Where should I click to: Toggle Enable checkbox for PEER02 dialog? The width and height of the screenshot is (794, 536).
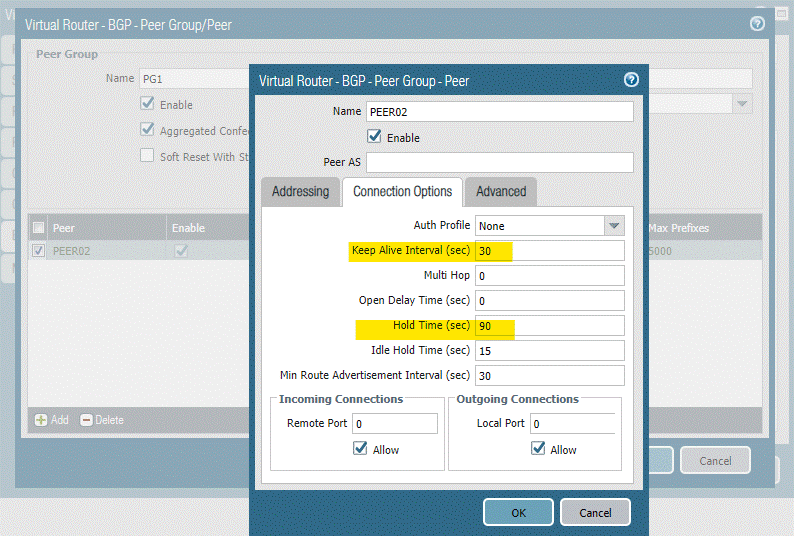tap(374, 136)
